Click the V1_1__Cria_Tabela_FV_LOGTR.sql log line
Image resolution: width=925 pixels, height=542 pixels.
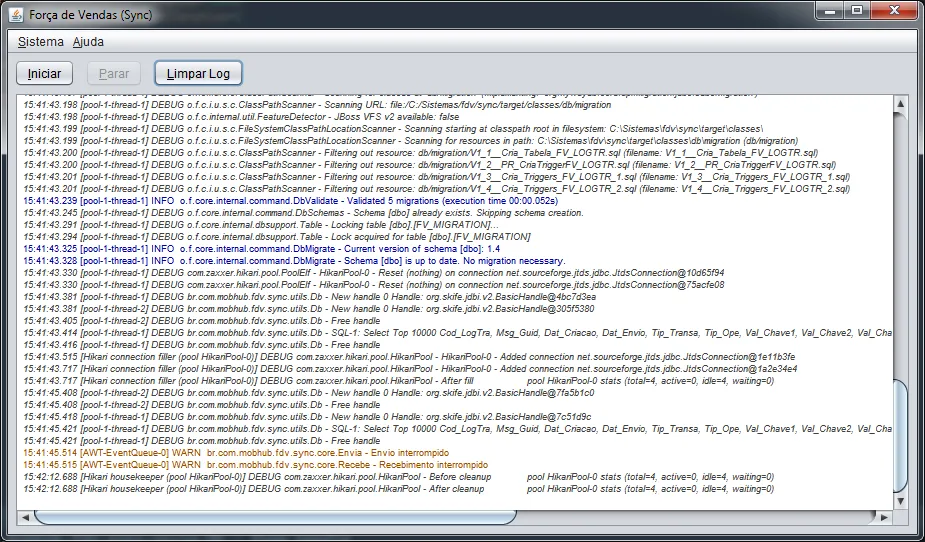(x=421, y=153)
